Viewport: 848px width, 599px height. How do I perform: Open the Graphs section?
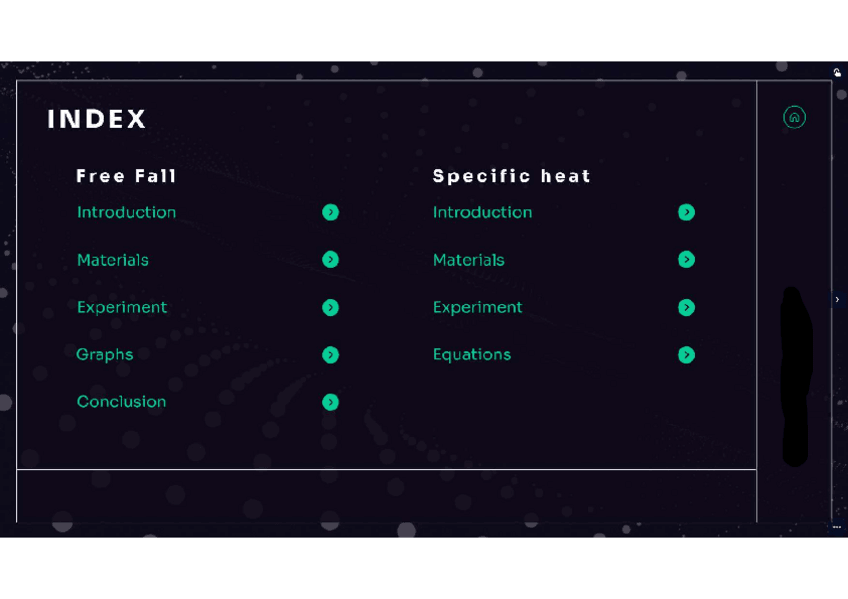point(104,354)
